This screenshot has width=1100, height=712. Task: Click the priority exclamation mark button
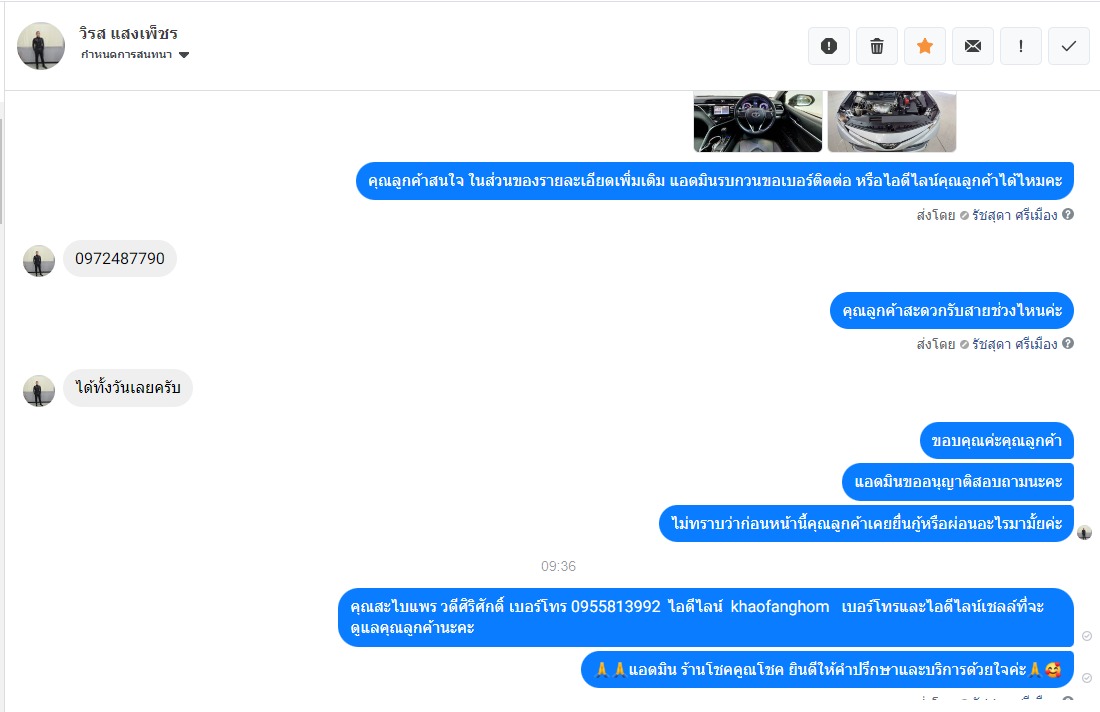point(1021,46)
